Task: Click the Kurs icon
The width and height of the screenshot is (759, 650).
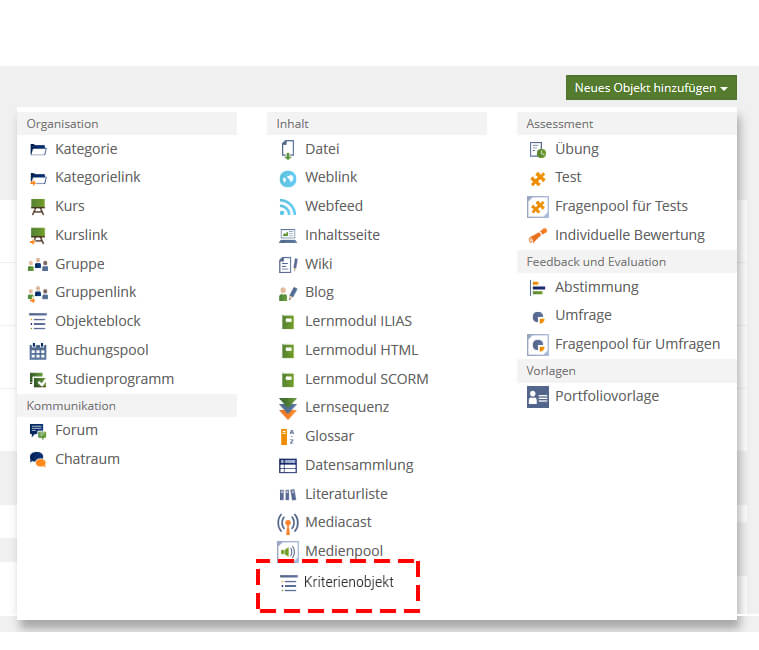Action: click(x=38, y=207)
